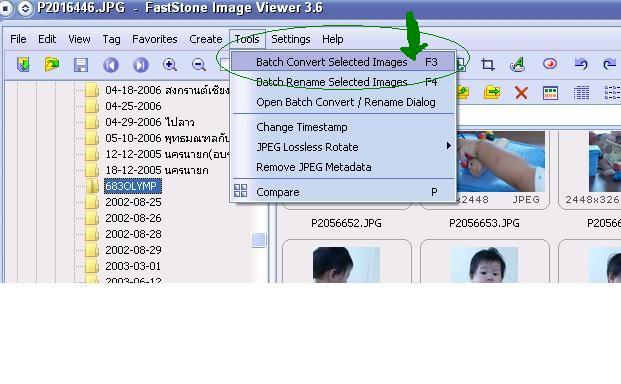
Task: Go to next image arrow icon
Action: pyautogui.click(x=141, y=65)
